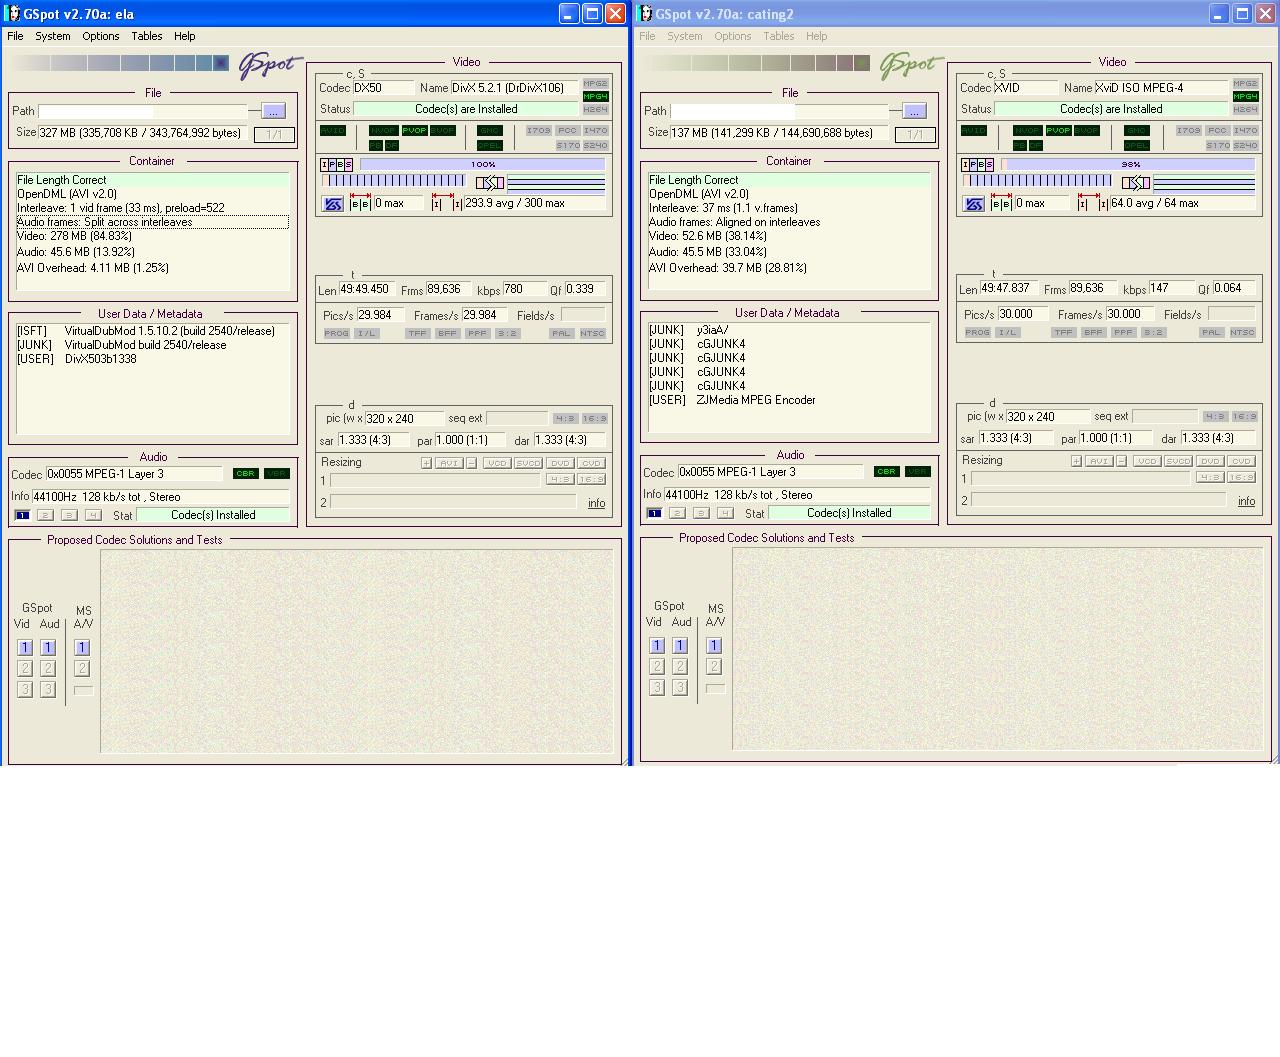This screenshot has width=1280, height=1057.
Task: Click the VGS button in the cating2 window
Action: [x=974, y=204]
